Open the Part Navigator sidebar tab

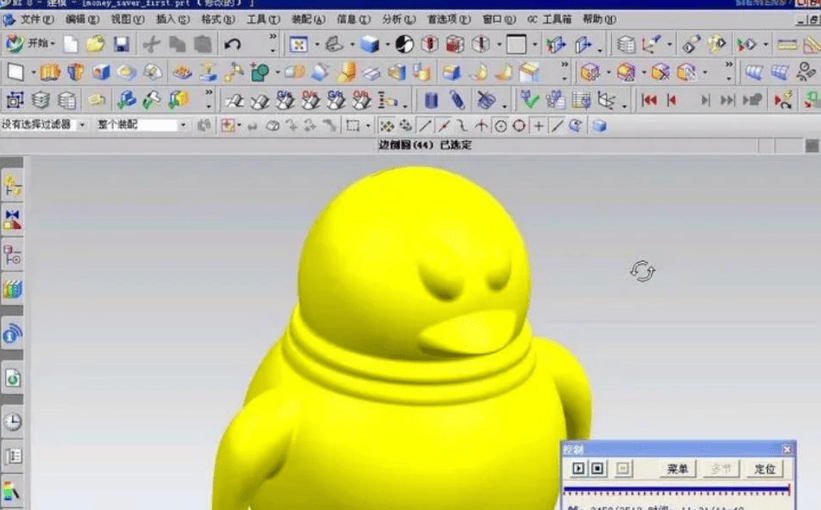coord(13,255)
